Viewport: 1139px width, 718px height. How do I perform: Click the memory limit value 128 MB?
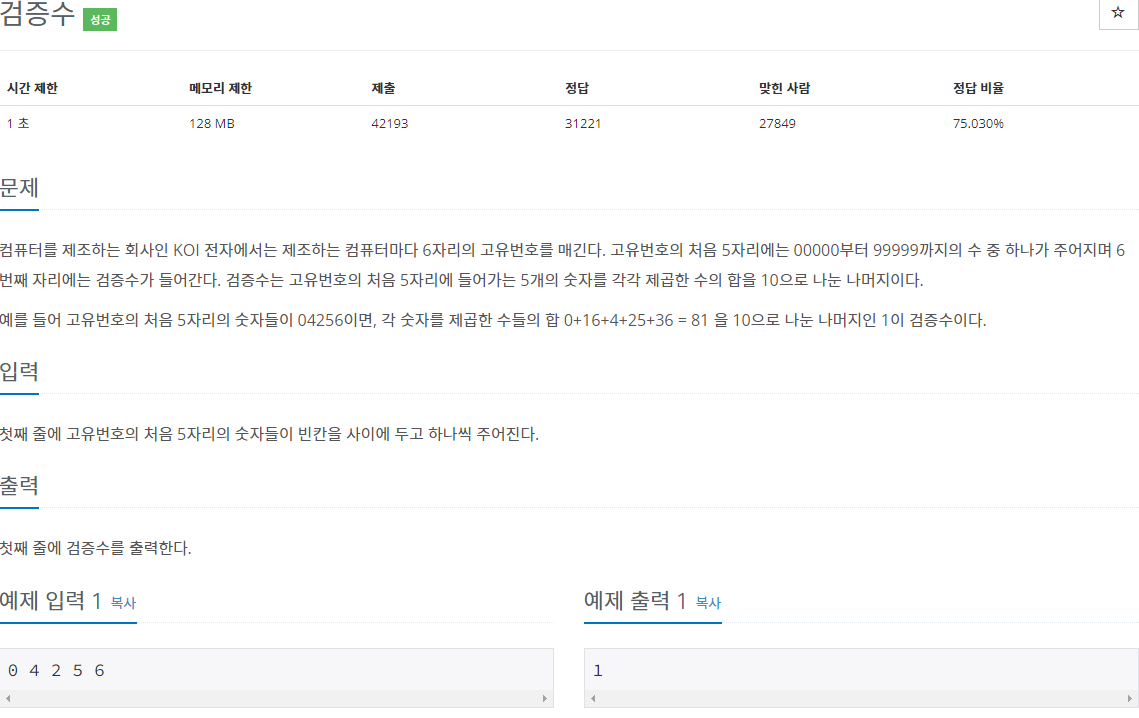tap(212, 124)
